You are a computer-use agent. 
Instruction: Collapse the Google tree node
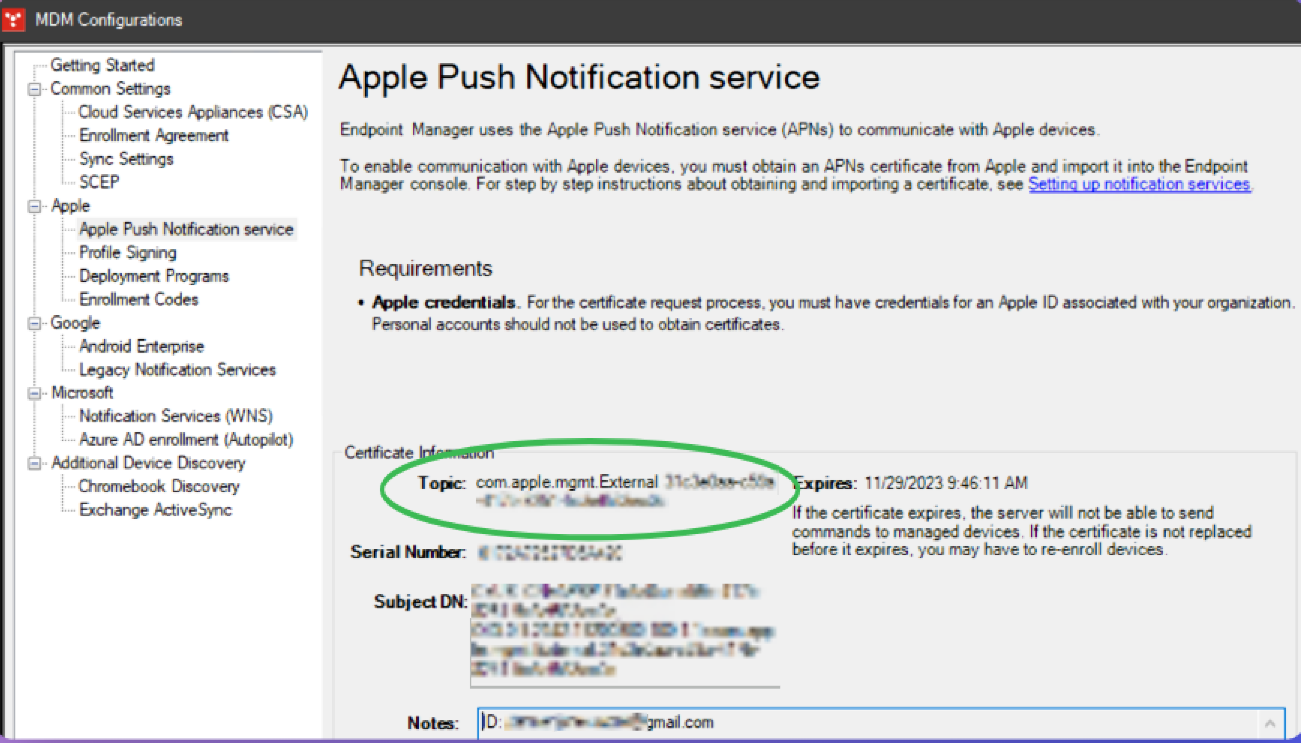click(37, 323)
